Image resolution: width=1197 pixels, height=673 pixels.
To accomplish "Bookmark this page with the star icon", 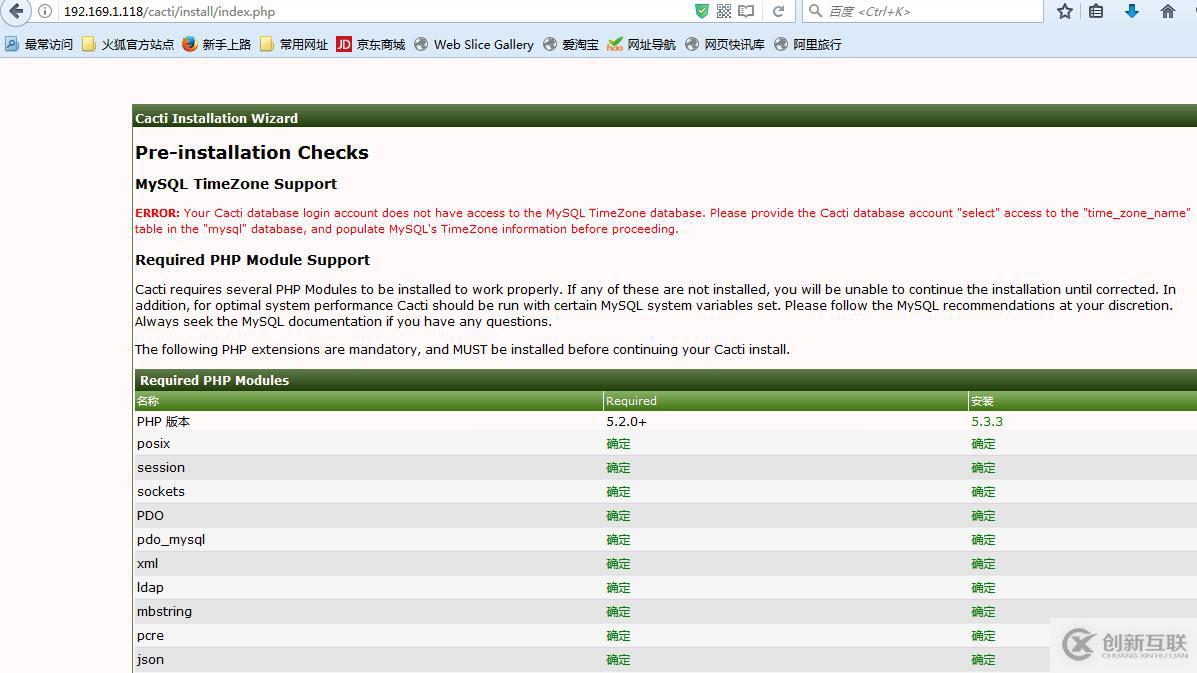I will (1065, 11).
